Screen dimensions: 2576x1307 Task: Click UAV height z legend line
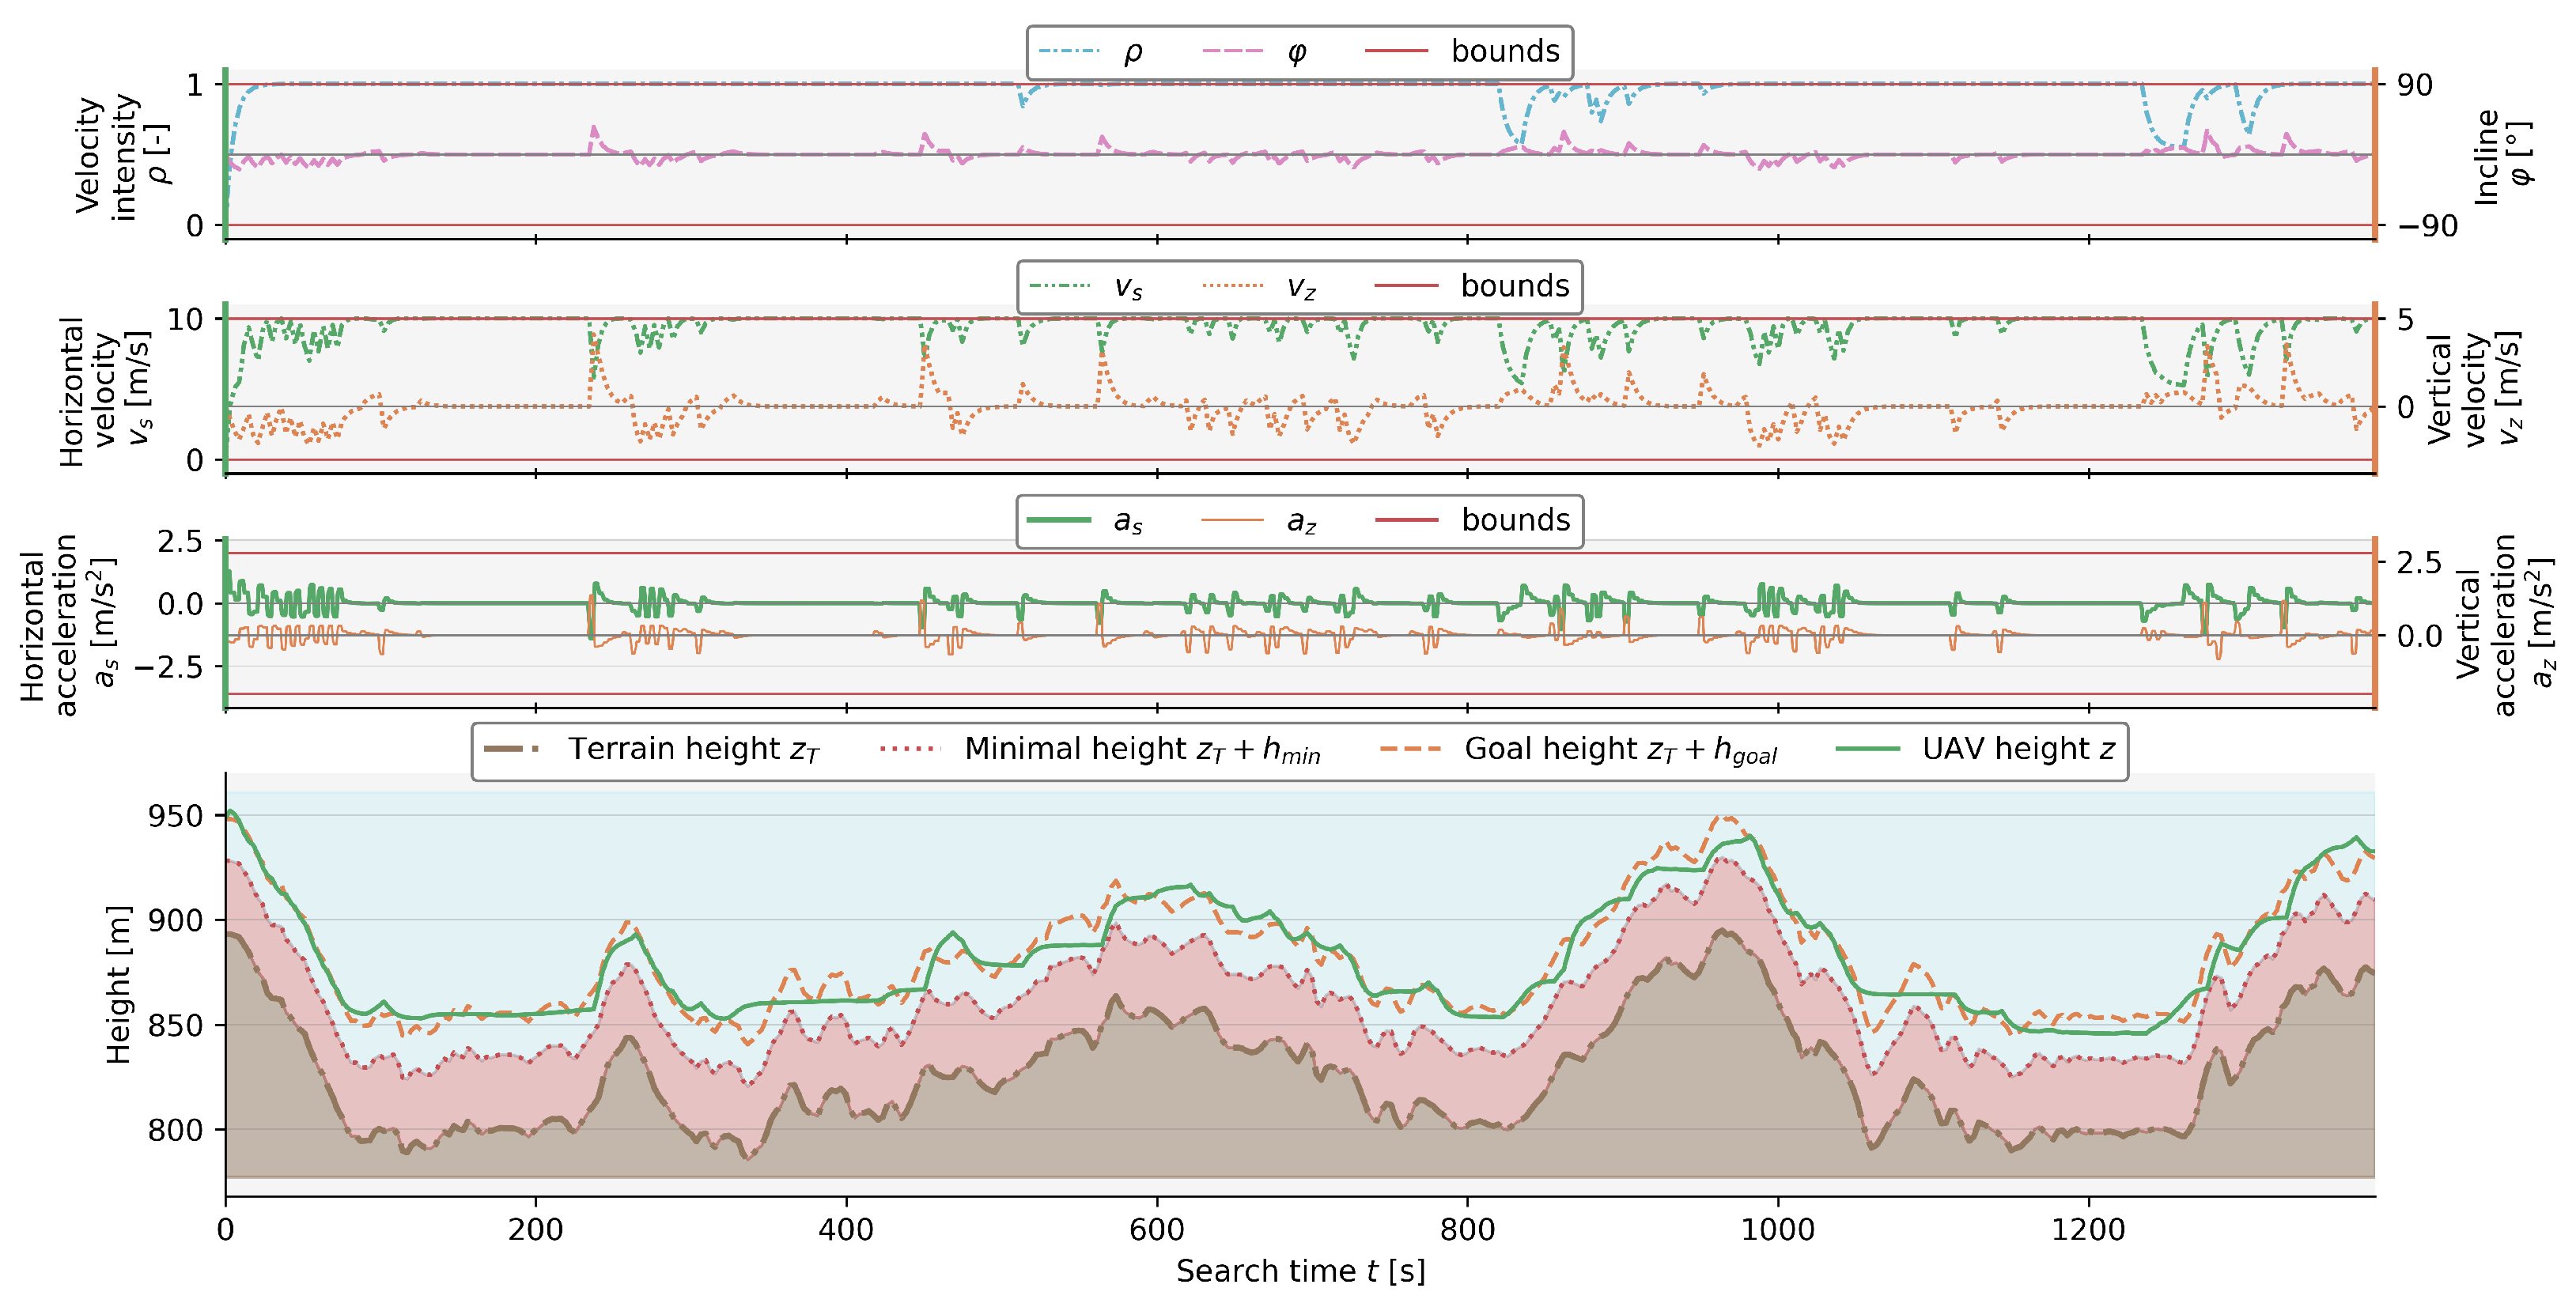click(1868, 749)
